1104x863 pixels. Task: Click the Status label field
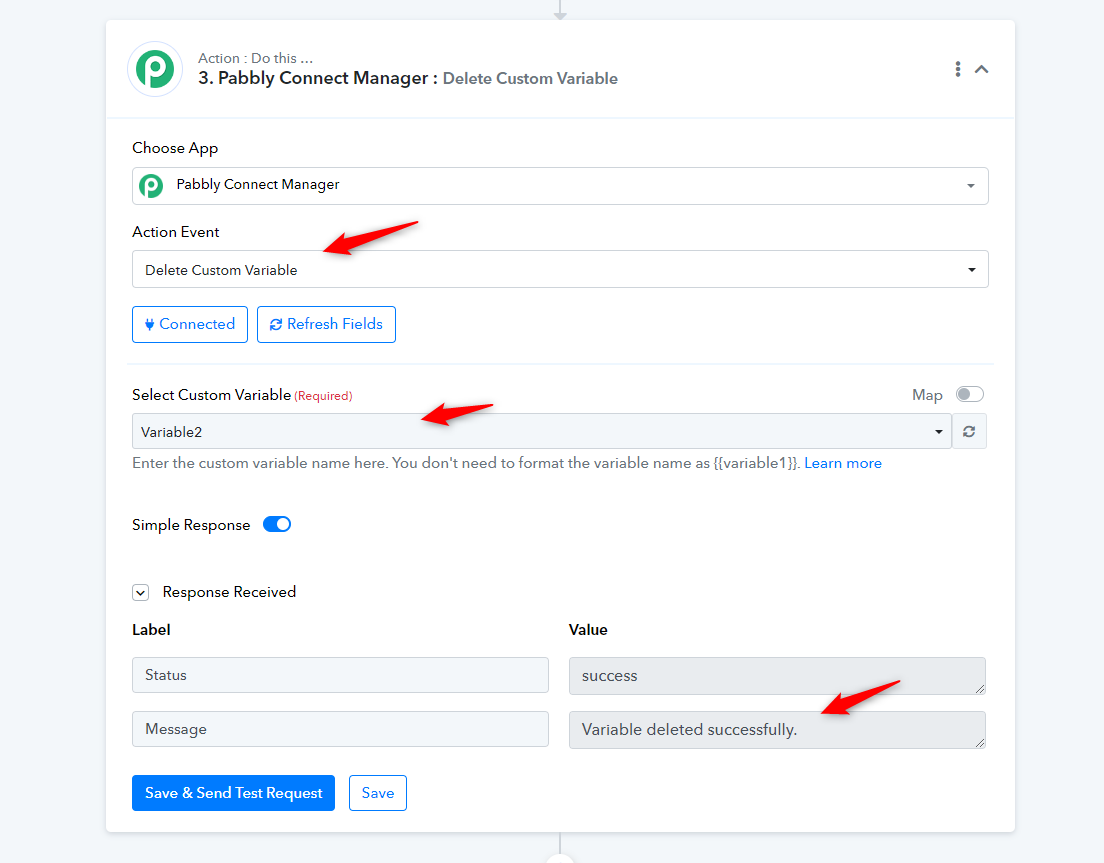click(x=340, y=675)
